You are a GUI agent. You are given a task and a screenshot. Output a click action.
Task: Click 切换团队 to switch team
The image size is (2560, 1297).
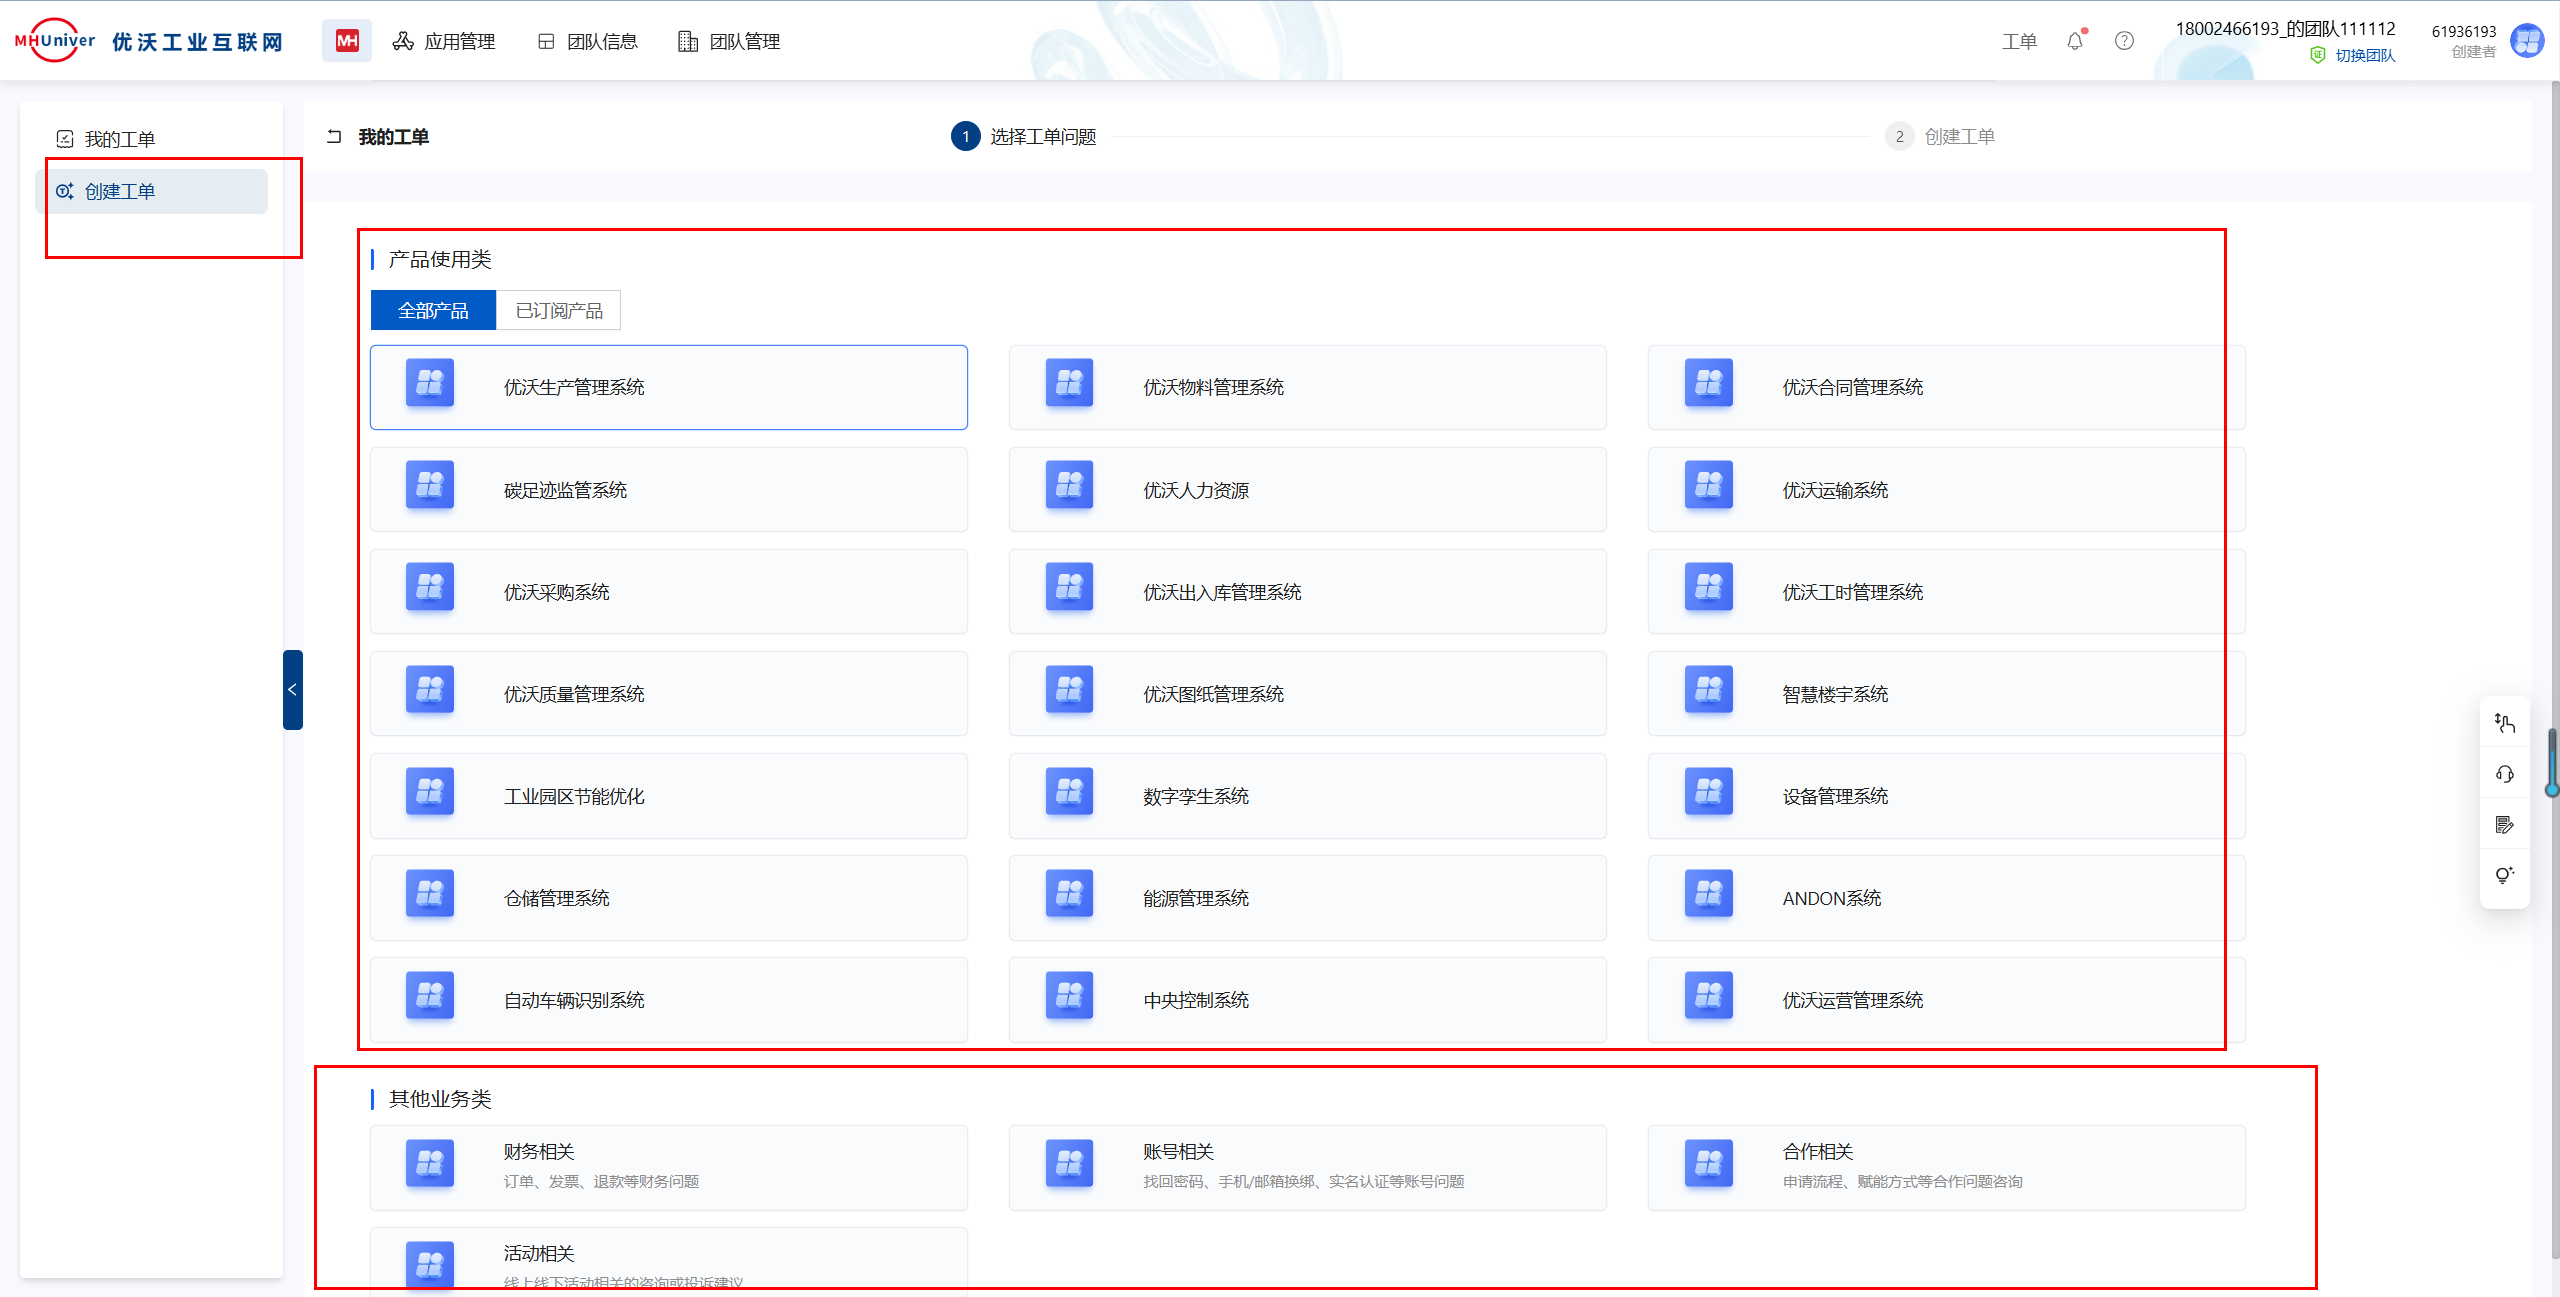(2364, 56)
